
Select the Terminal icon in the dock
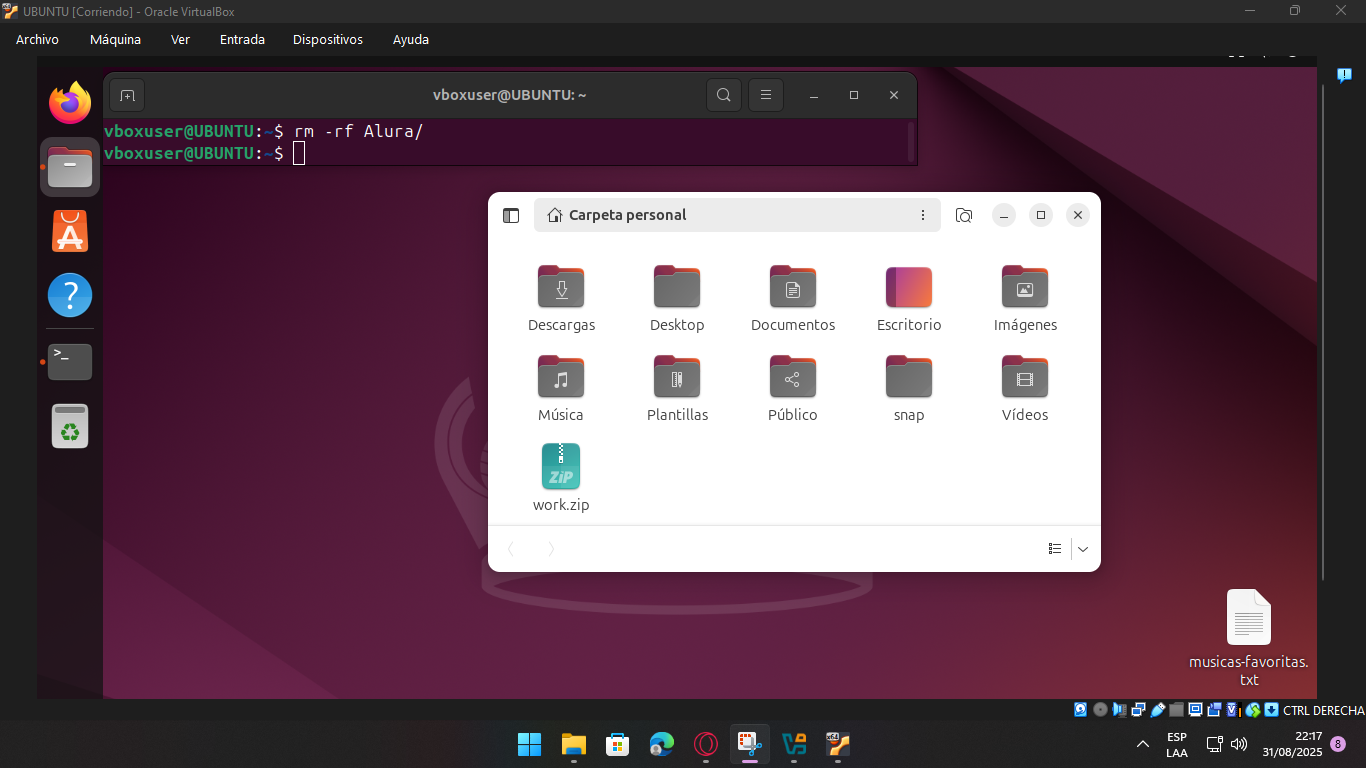tap(70, 362)
